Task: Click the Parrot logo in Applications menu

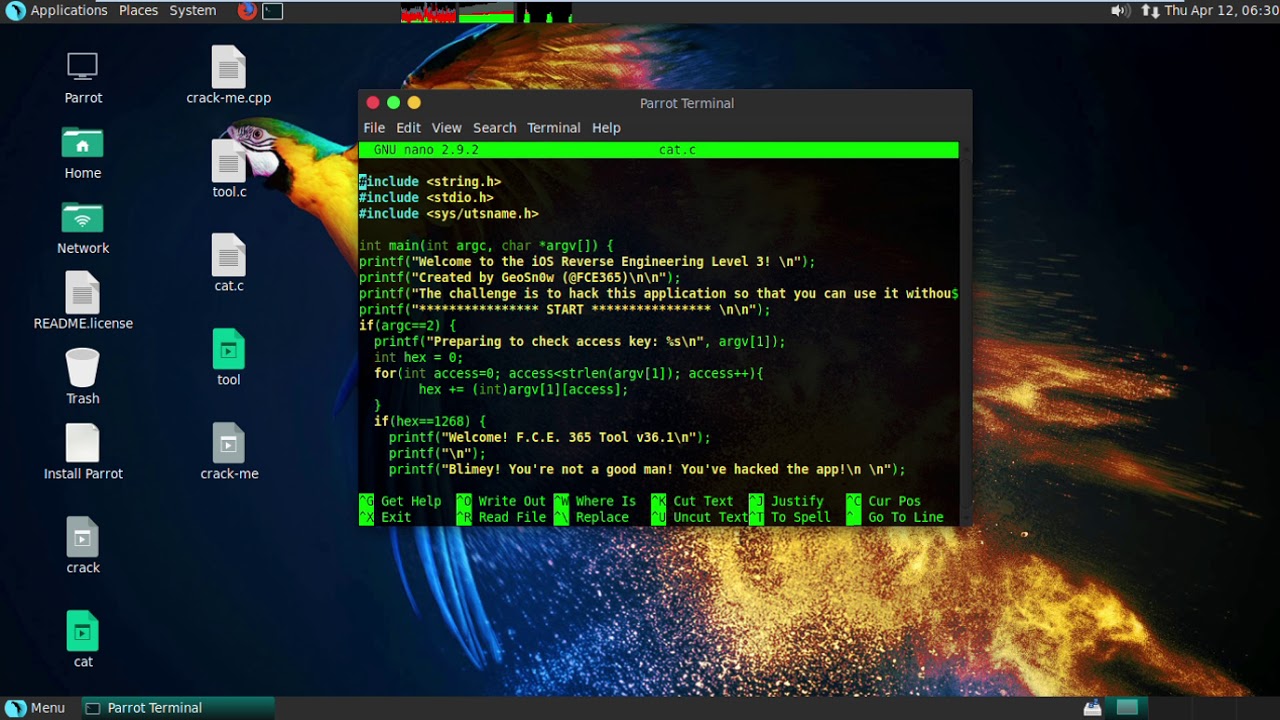Action: coord(15,11)
